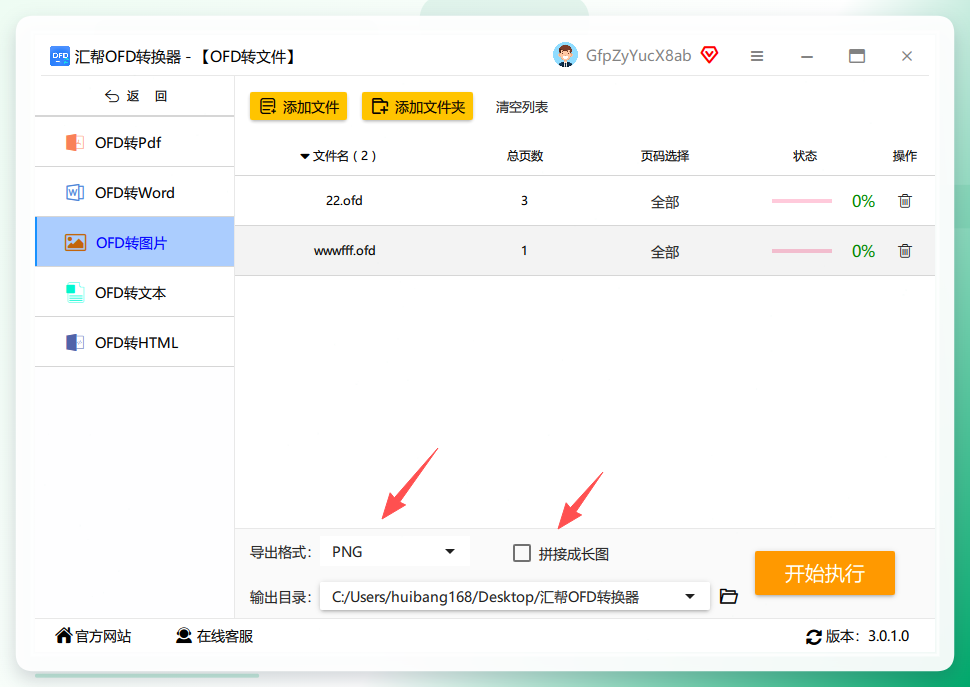
Task: Browse output folder with folder icon
Action: 729,596
